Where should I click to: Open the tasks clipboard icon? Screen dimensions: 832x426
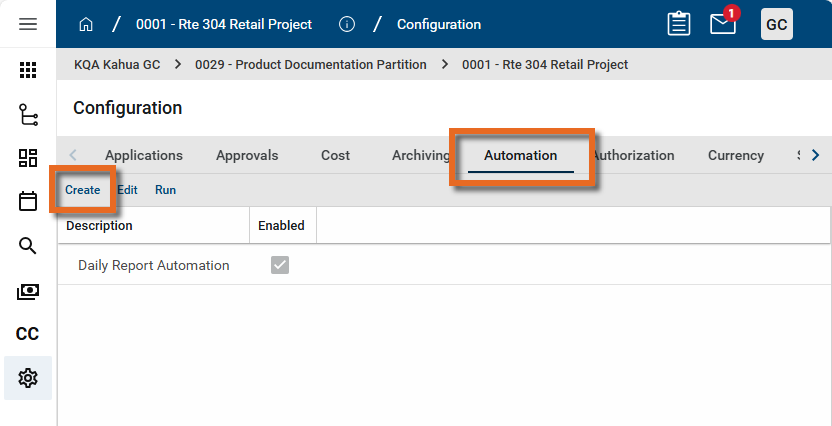pos(678,24)
